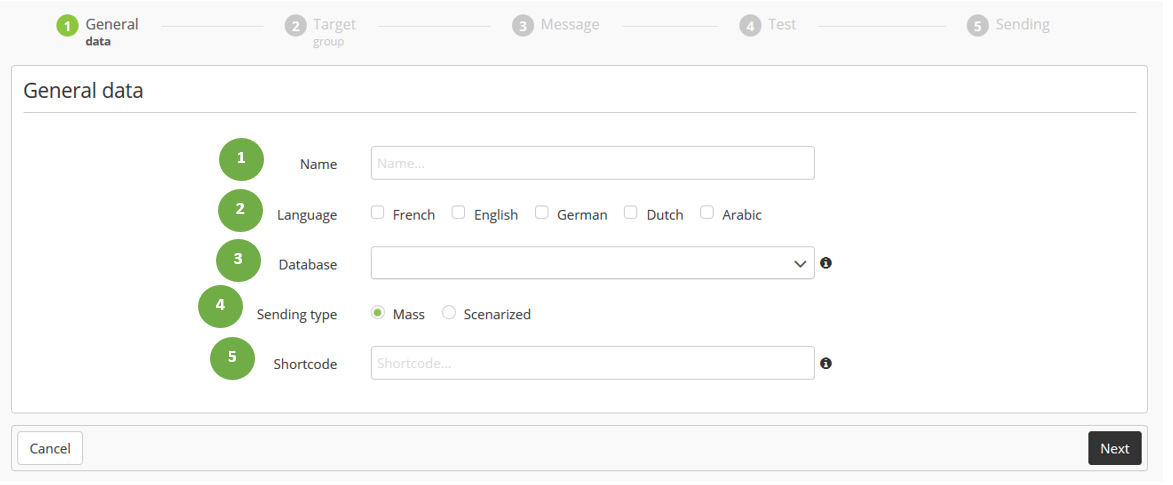Click green badge 3 next to Database
The image size is (1173, 485).
(x=238, y=259)
